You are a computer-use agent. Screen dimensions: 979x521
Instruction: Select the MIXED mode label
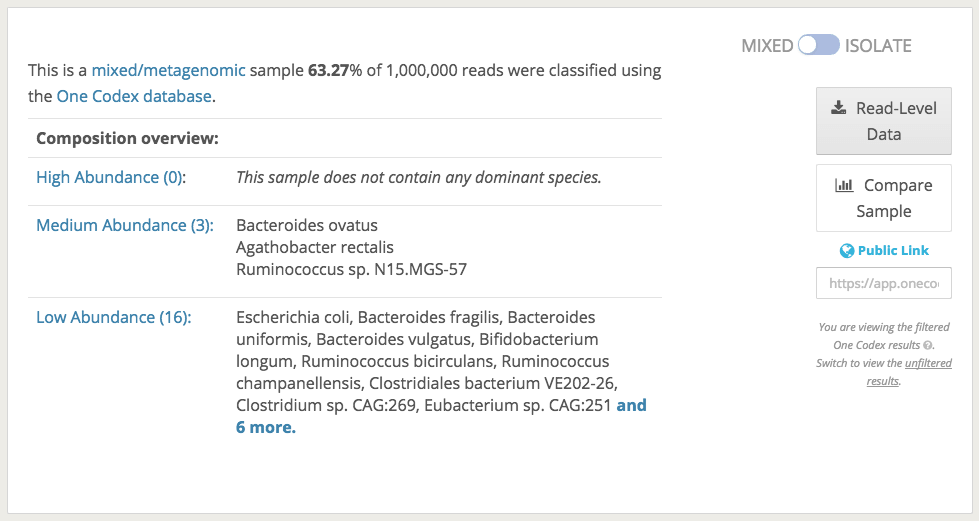click(767, 45)
